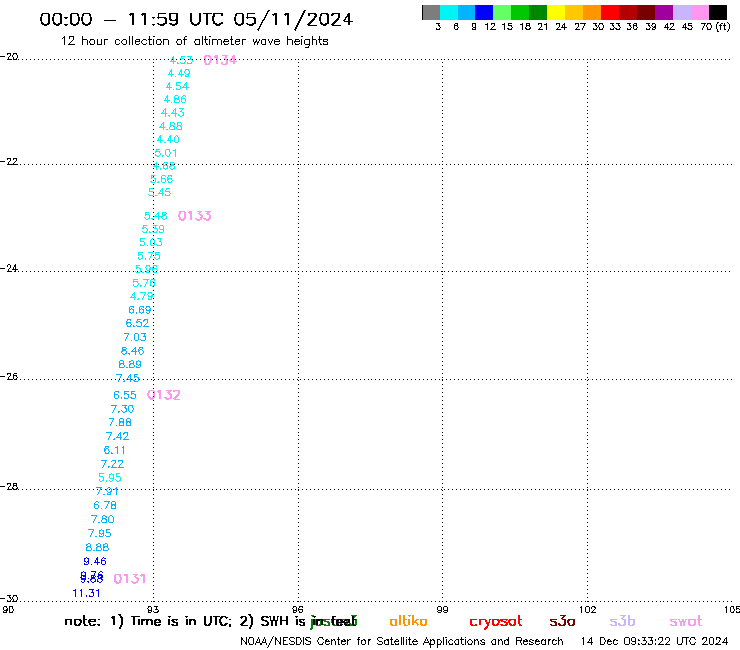Click the gray swatch in the color legend

click(x=431, y=12)
